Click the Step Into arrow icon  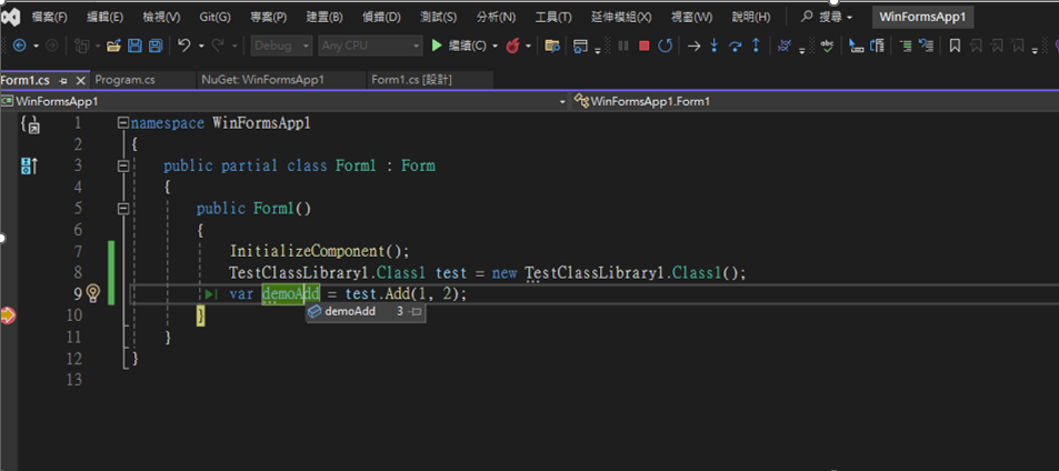tap(714, 46)
